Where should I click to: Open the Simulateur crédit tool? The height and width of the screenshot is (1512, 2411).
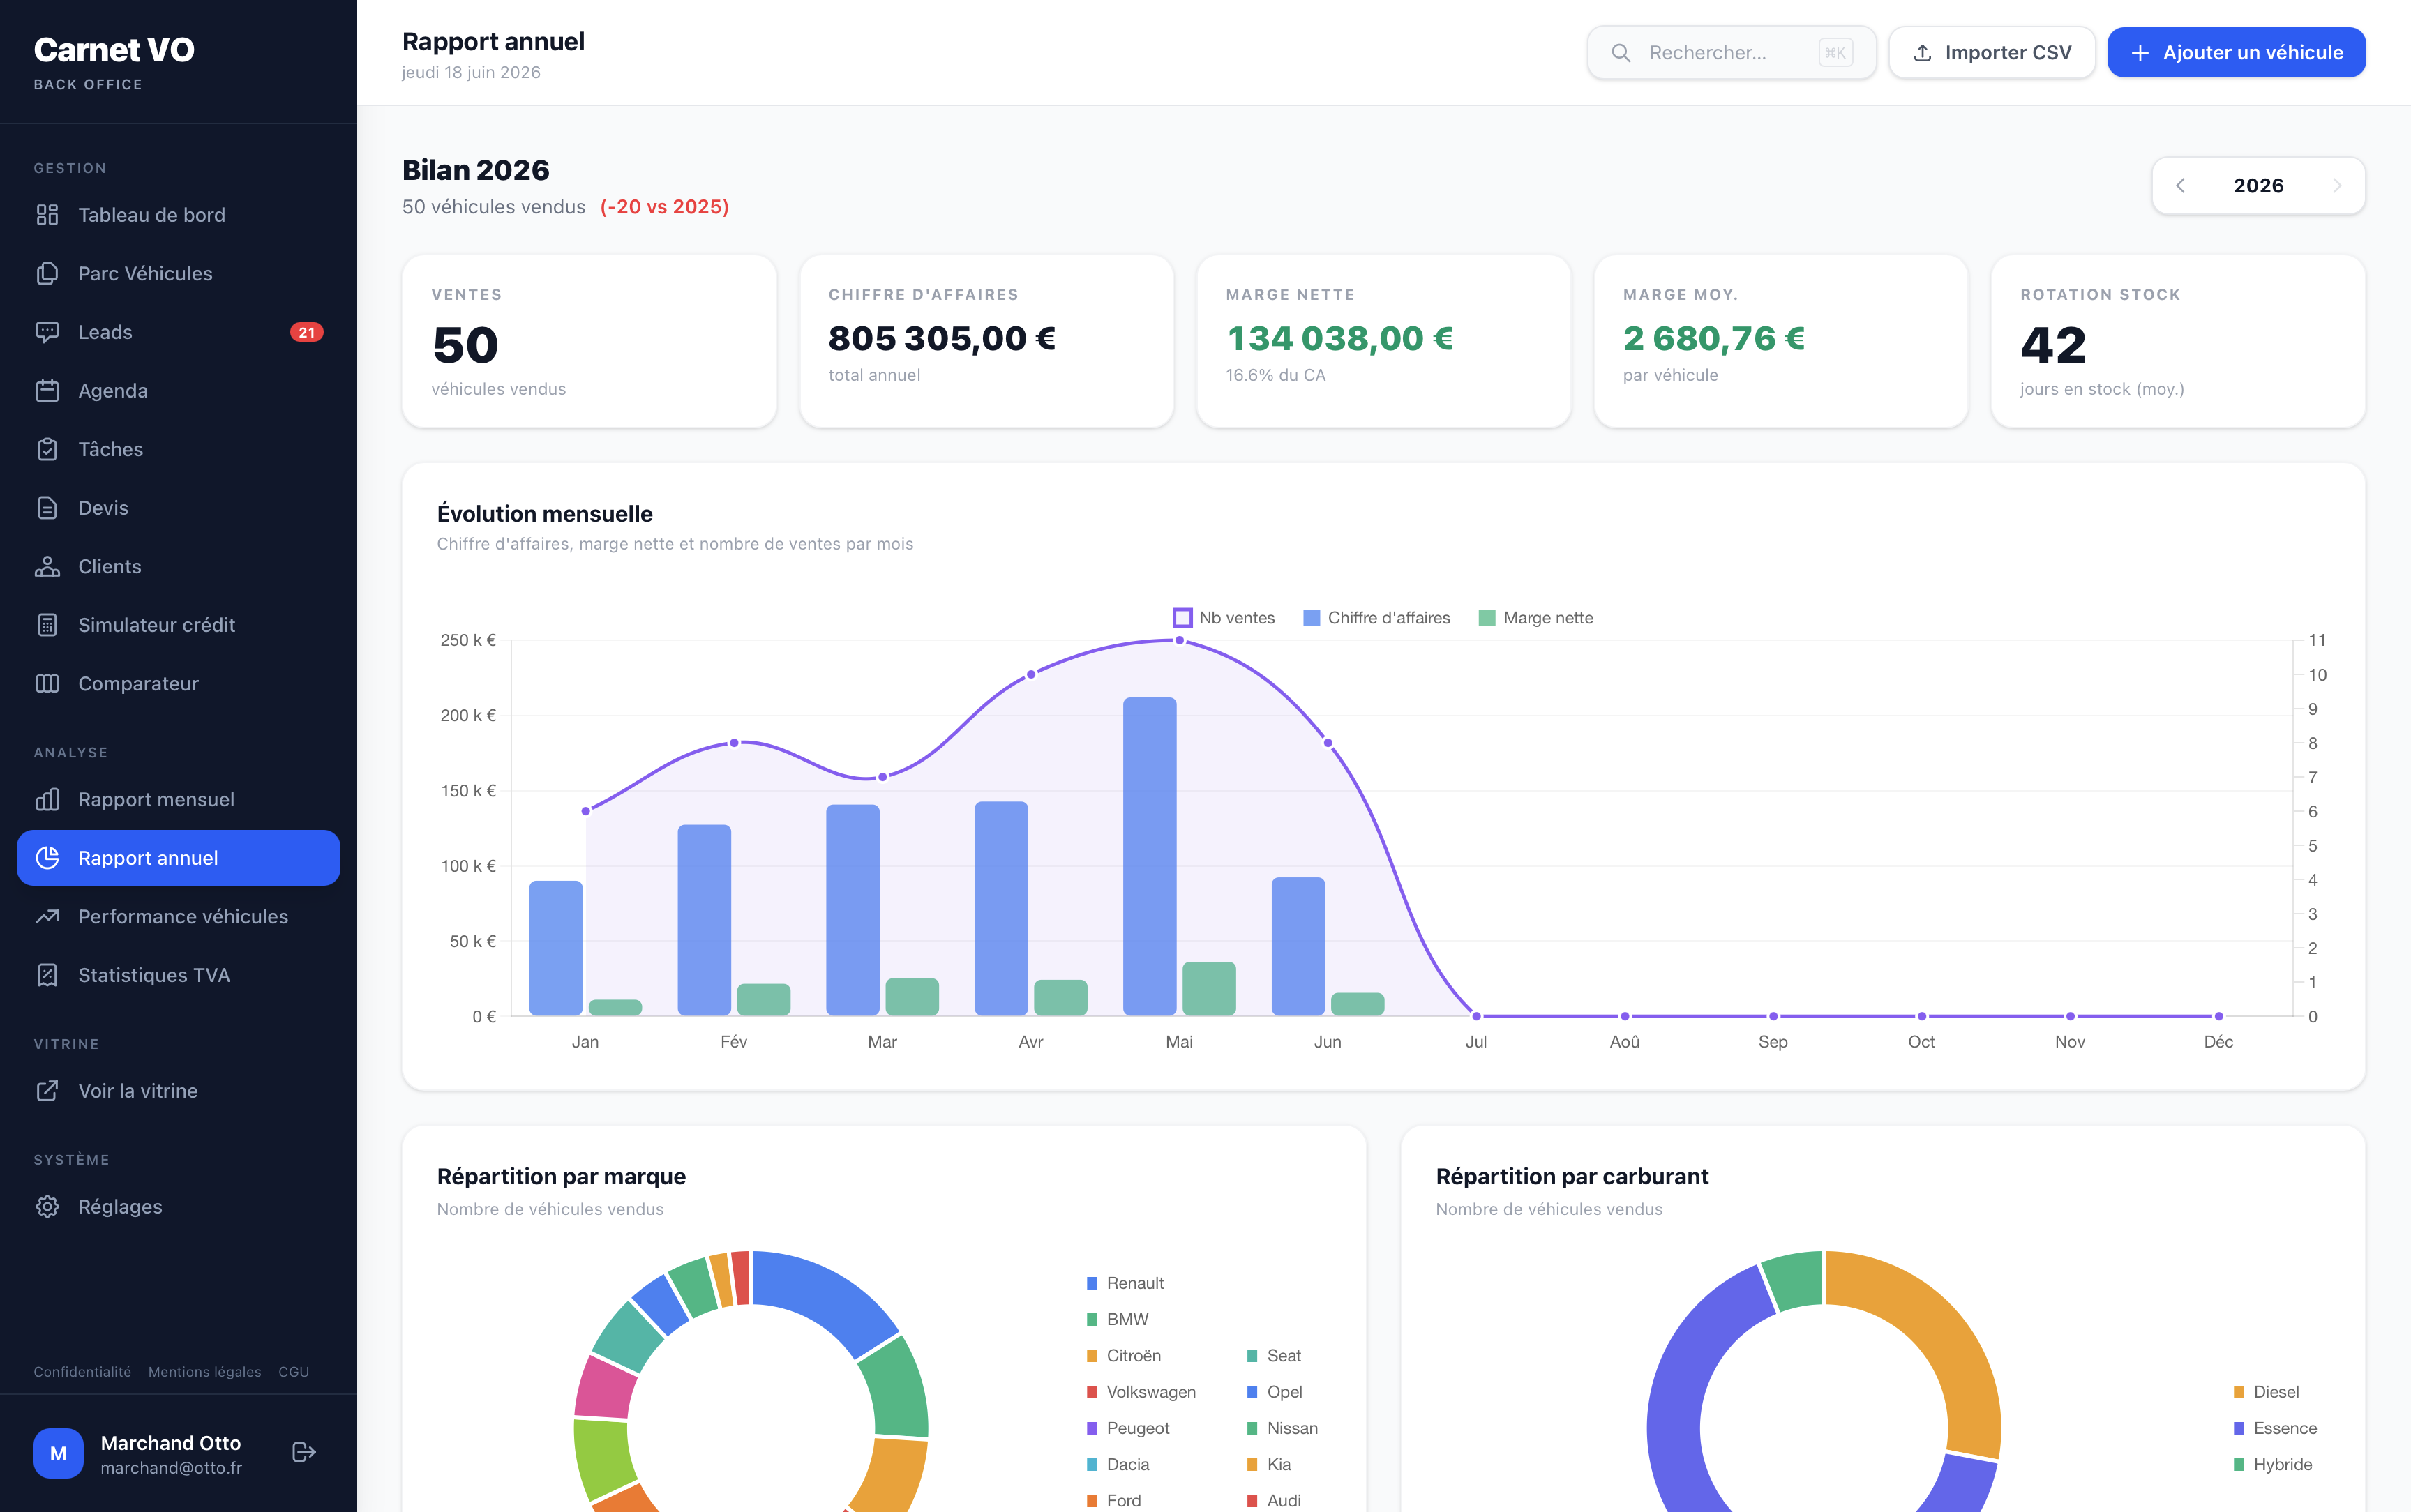coord(178,625)
